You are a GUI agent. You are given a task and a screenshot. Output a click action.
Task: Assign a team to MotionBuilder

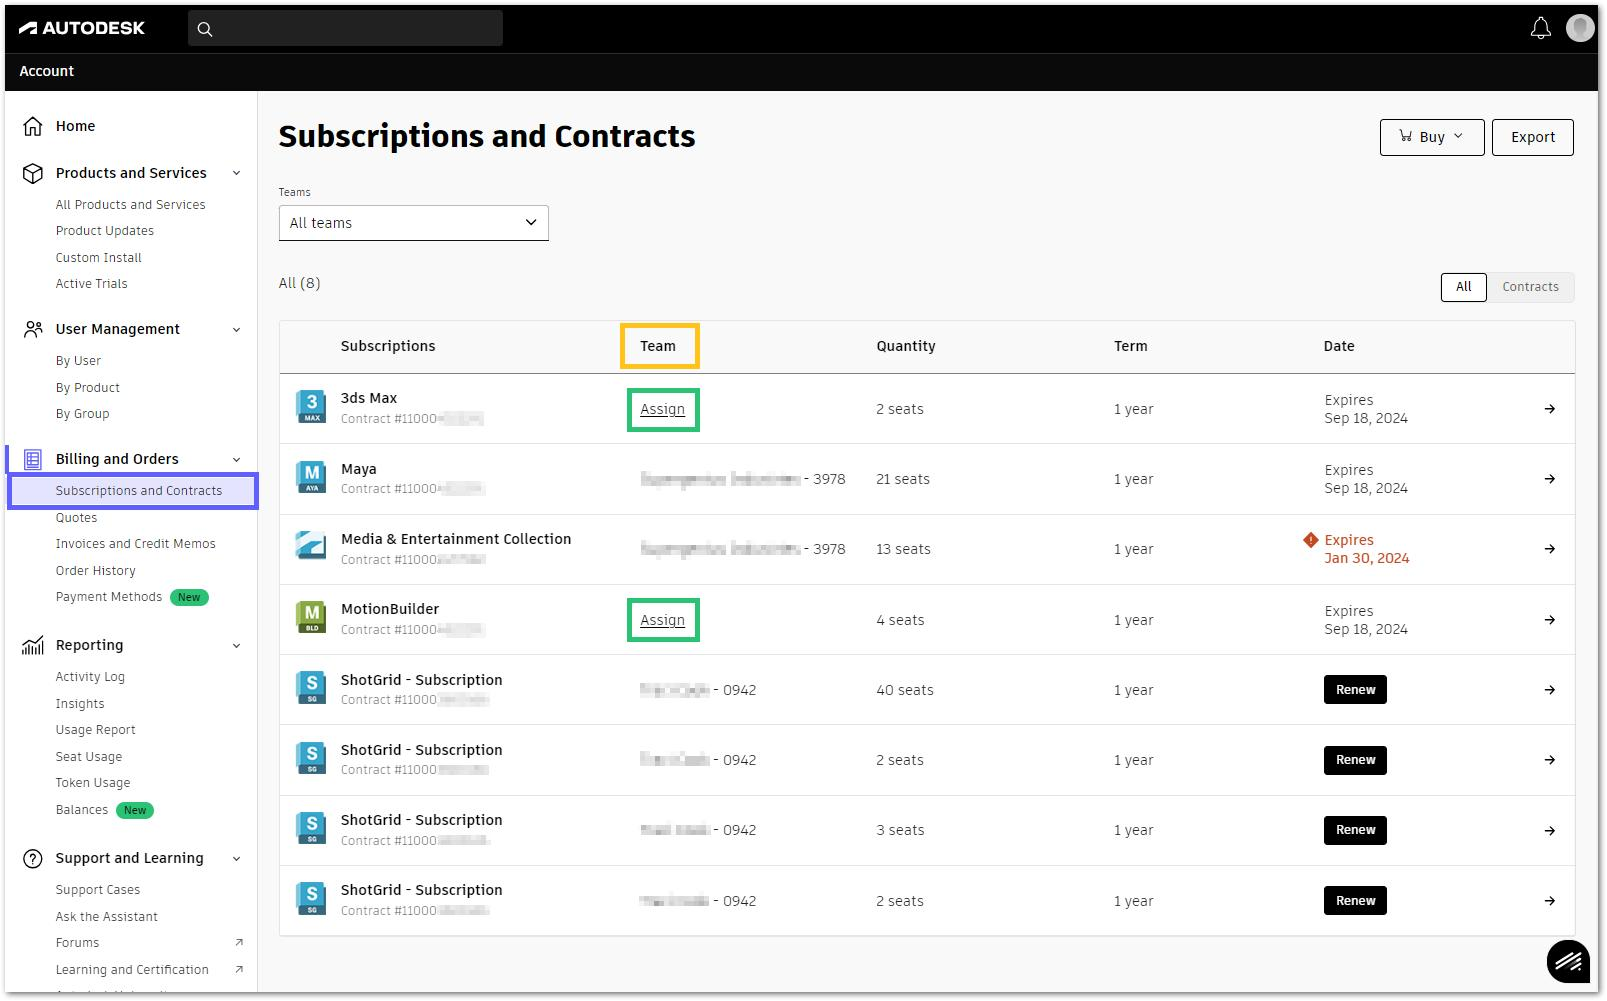point(663,620)
